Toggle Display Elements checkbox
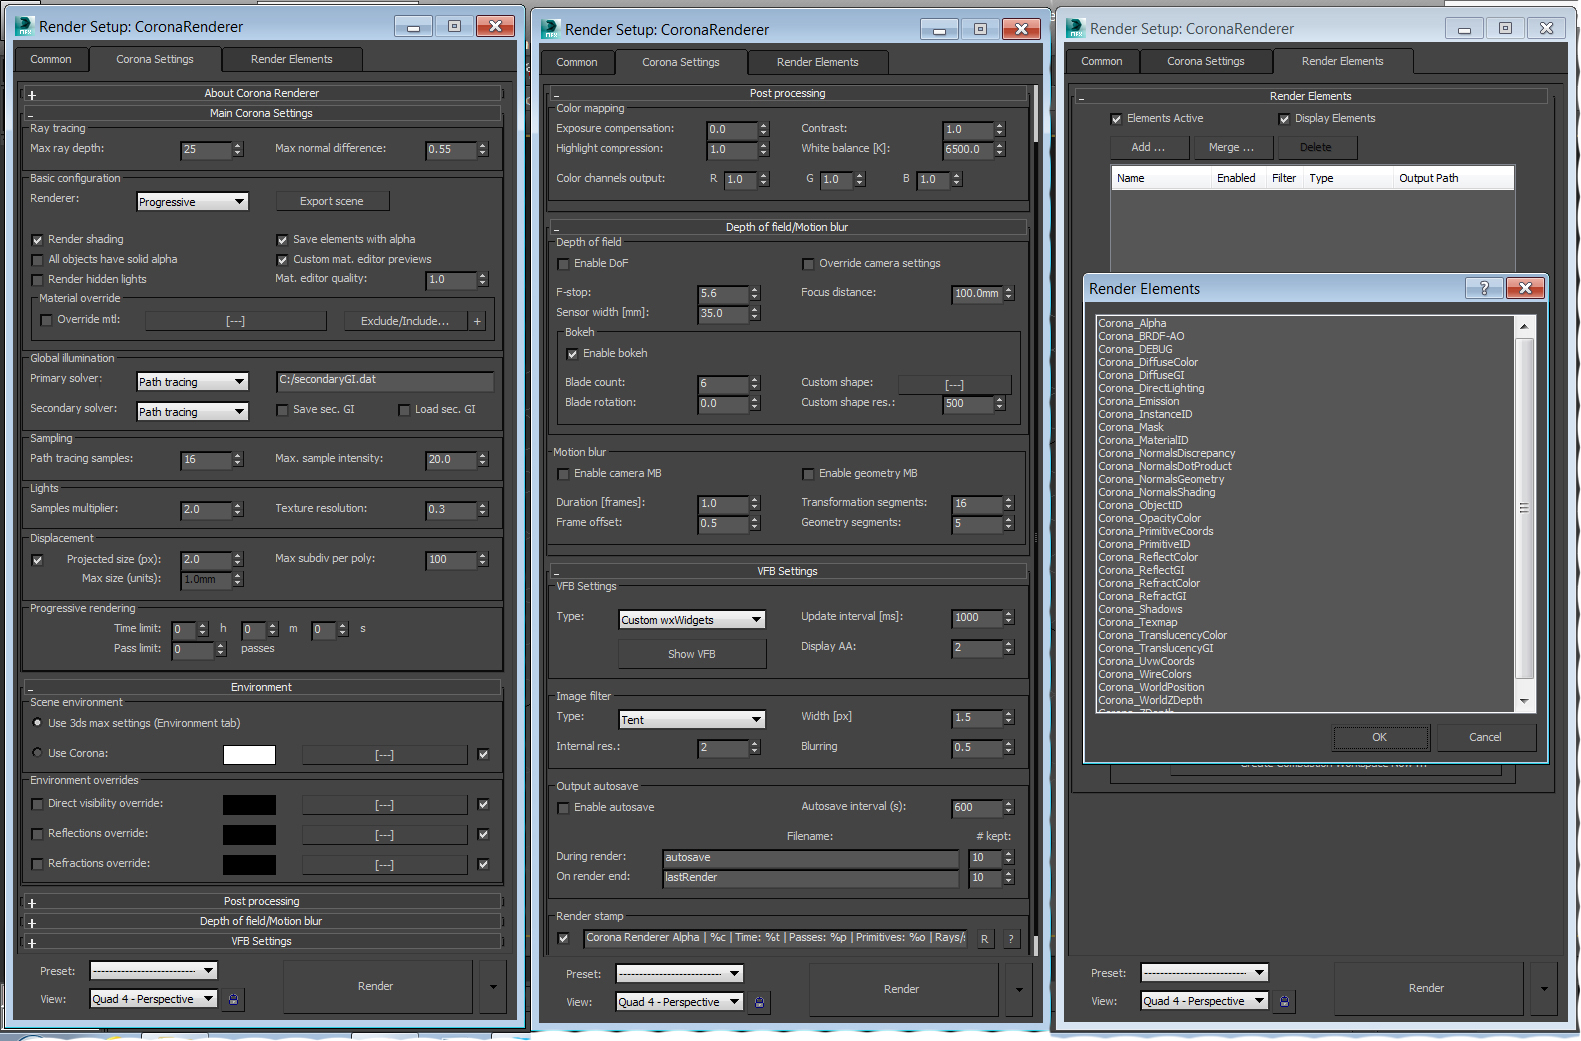Image resolution: width=1581 pixels, height=1041 pixels. coord(1284,119)
